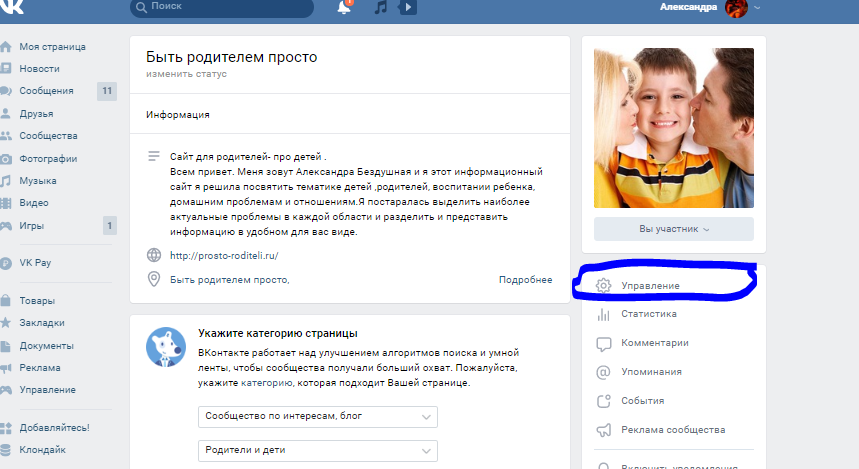The height and width of the screenshot is (469, 859).
Task: Open Реклама сообщества text entry
Action: (673, 430)
